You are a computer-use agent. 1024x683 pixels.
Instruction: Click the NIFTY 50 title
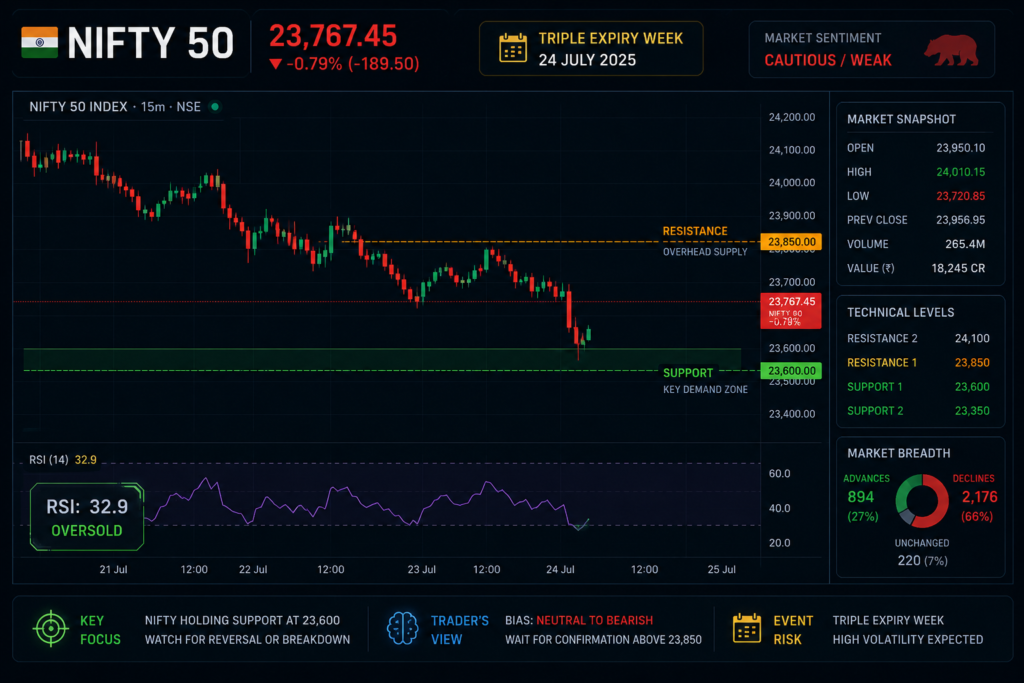(150, 44)
